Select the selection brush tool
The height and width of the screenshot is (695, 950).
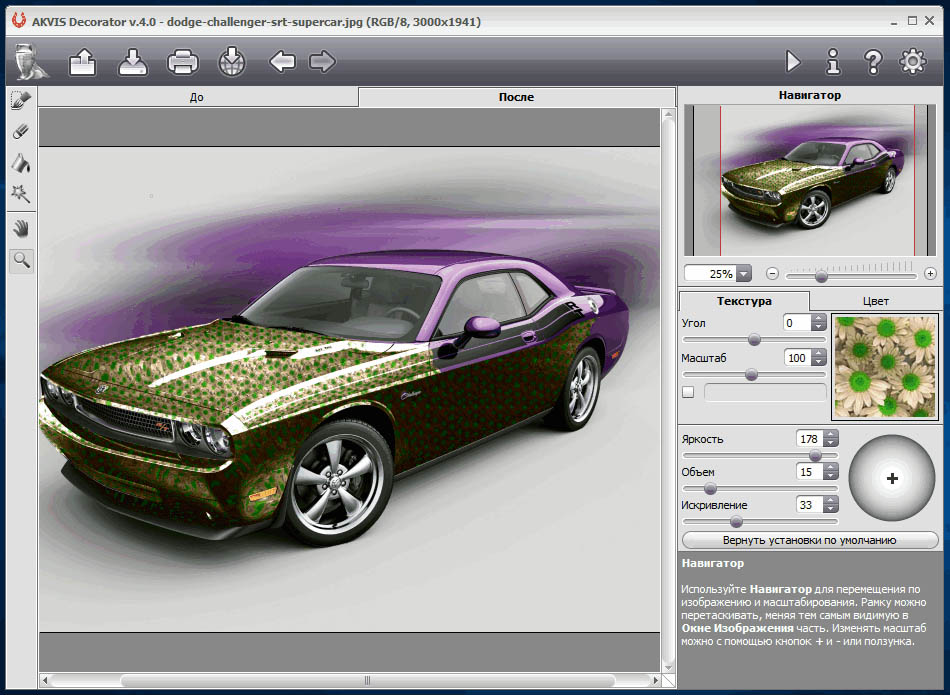click(x=21, y=100)
